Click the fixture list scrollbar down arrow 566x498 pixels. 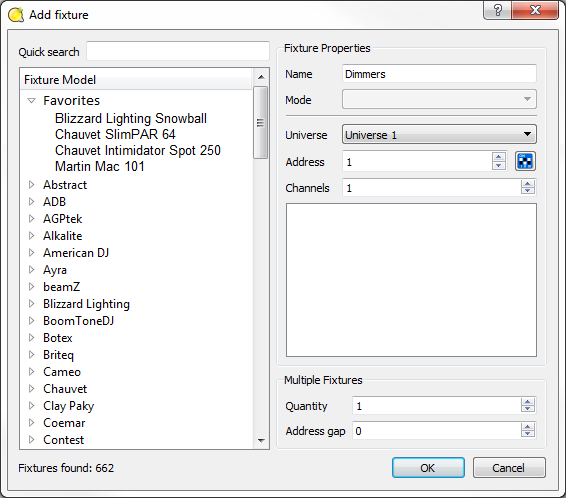261,441
